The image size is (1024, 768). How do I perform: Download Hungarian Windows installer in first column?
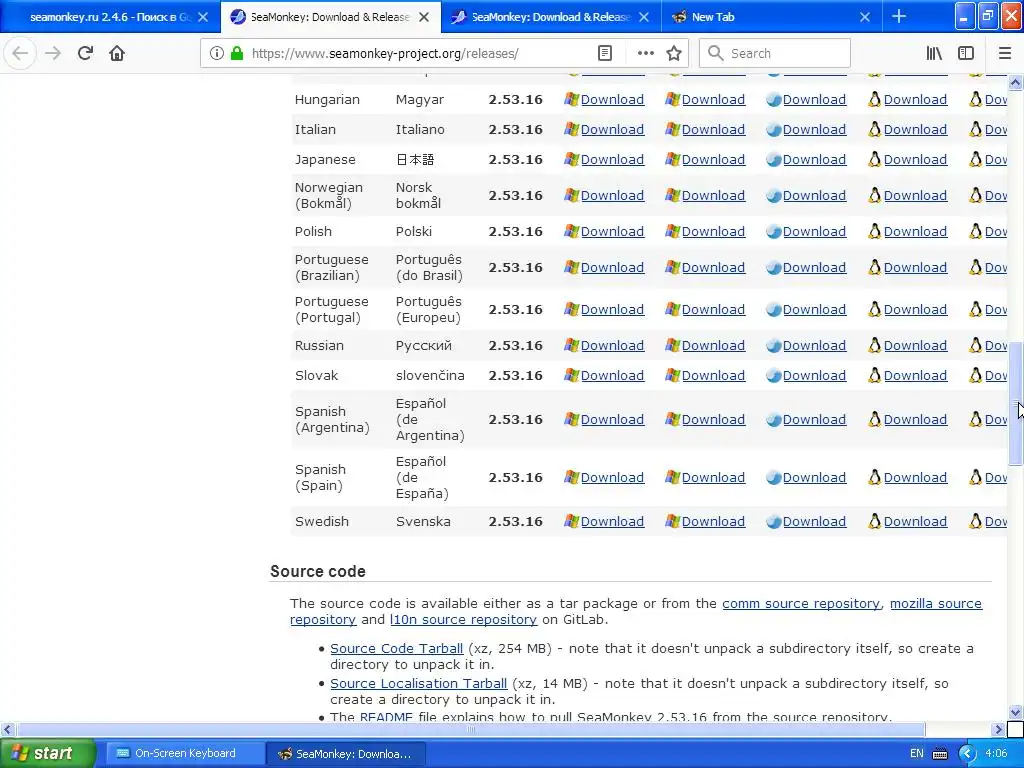coord(612,99)
